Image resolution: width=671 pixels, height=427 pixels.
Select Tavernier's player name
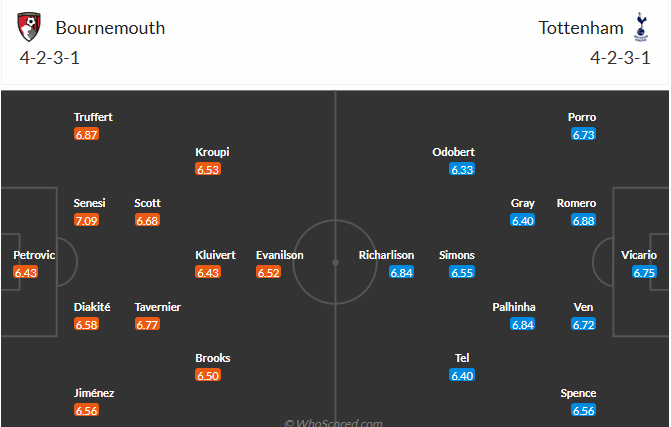[x=157, y=307]
